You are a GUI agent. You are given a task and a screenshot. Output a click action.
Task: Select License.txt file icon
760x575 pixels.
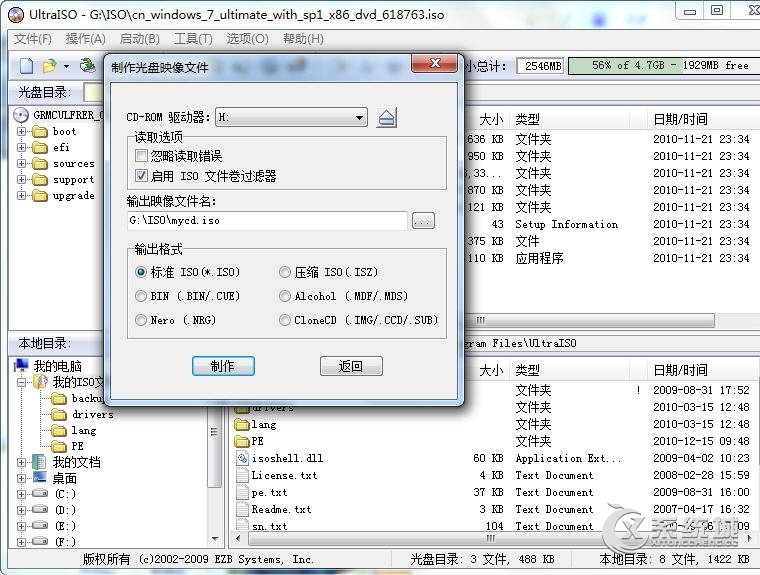point(242,475)
